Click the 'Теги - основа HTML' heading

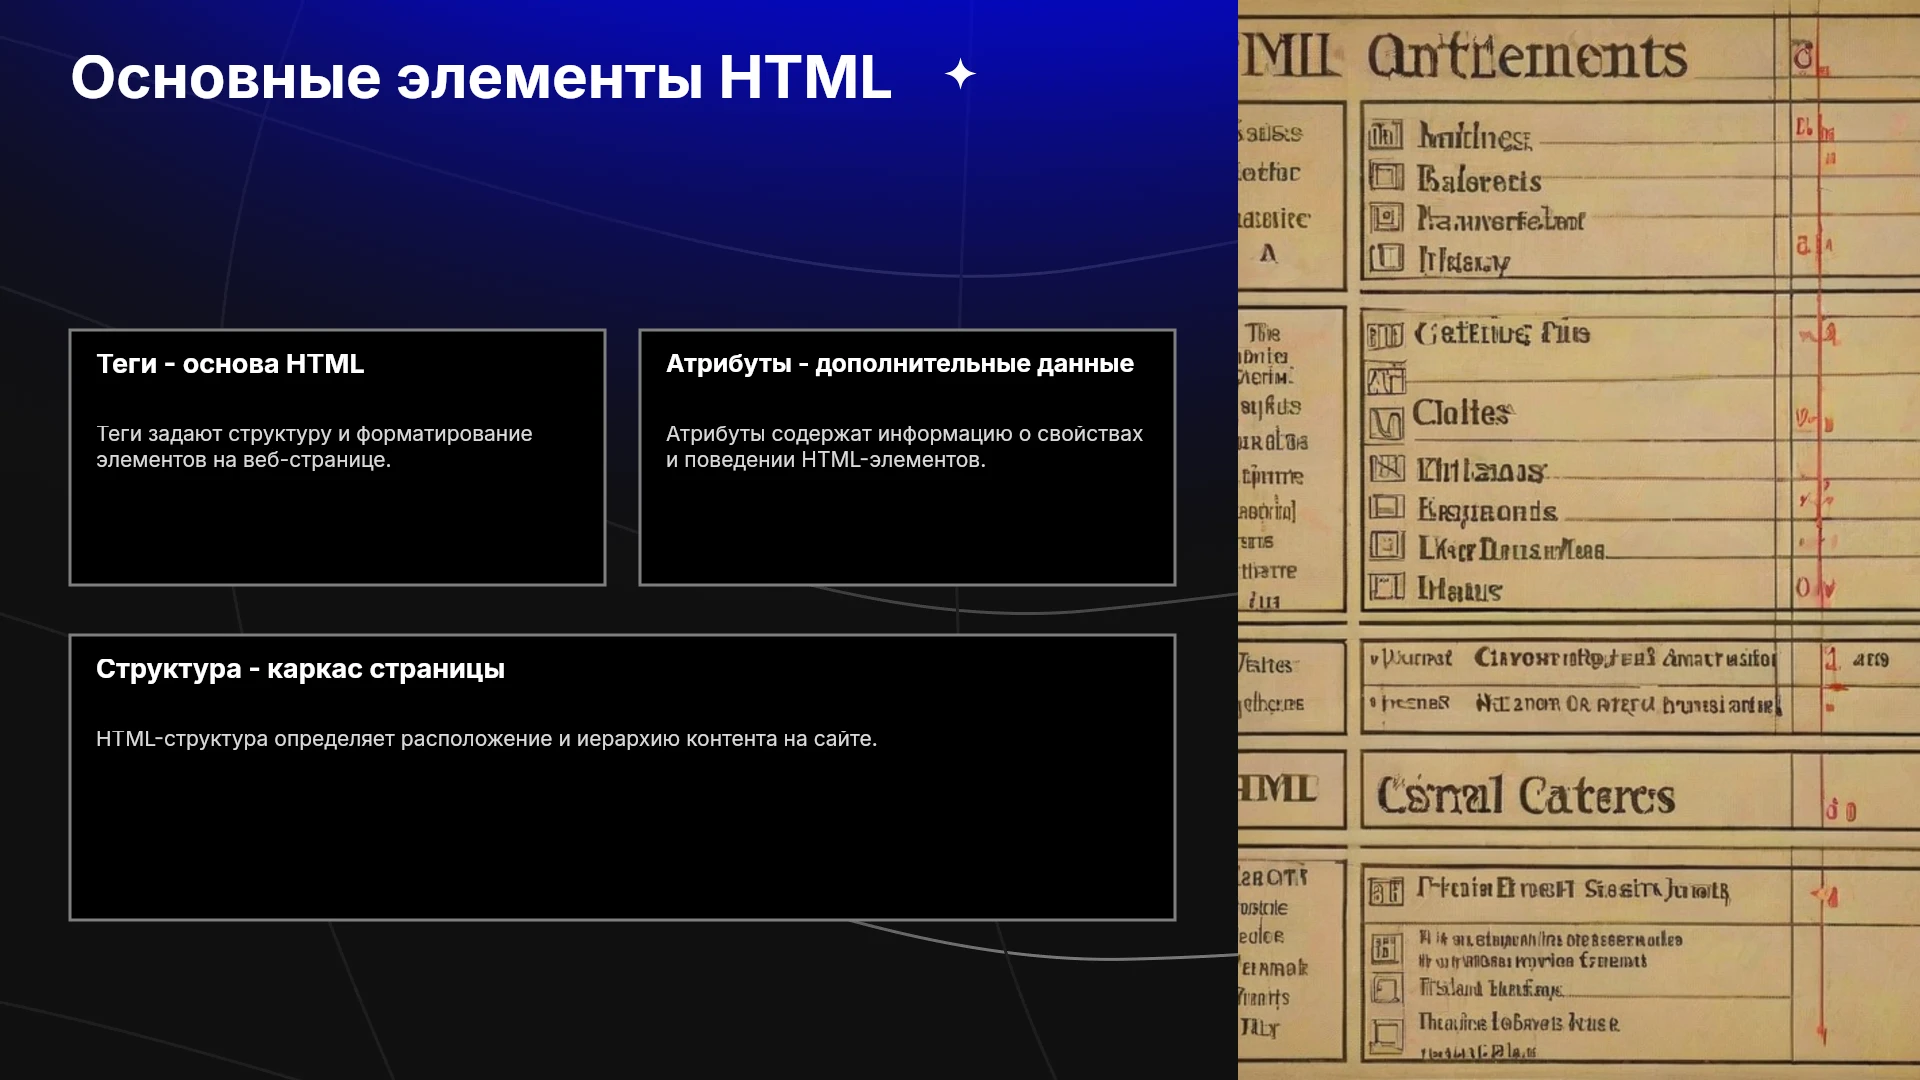tap(230, 364)
